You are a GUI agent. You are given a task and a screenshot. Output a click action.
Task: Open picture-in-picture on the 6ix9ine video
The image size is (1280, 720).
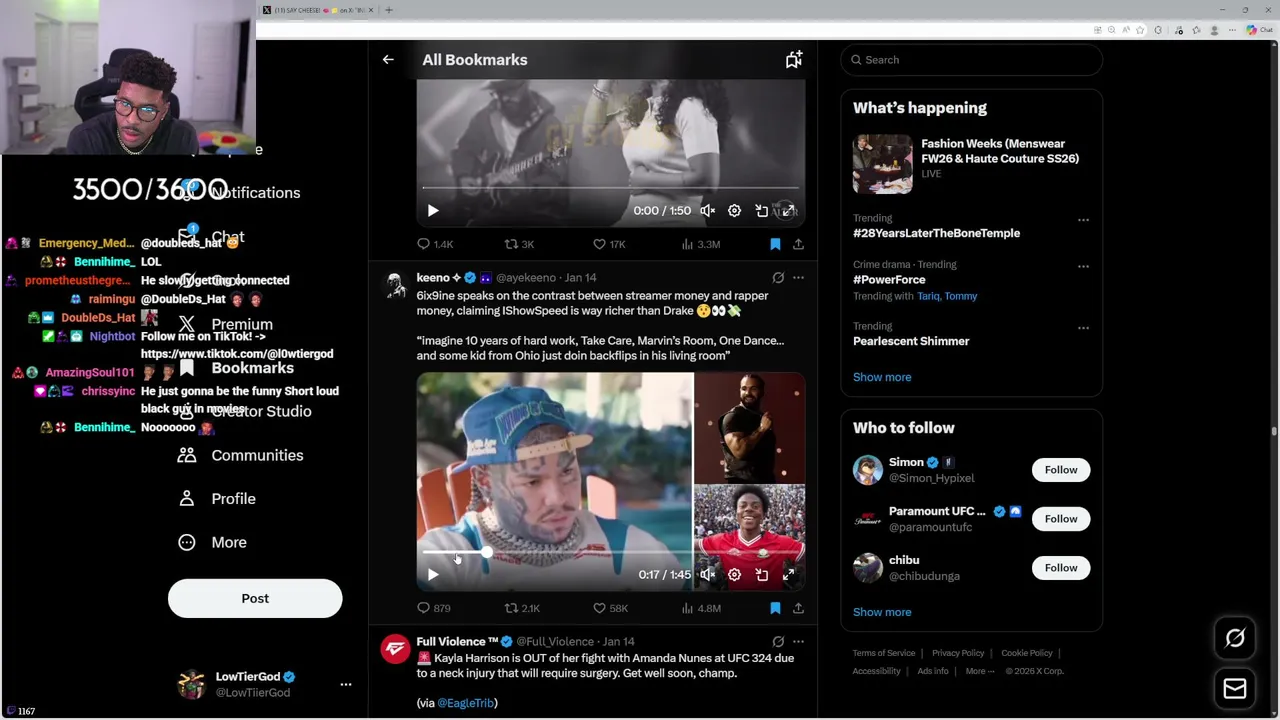pos(762,575)
